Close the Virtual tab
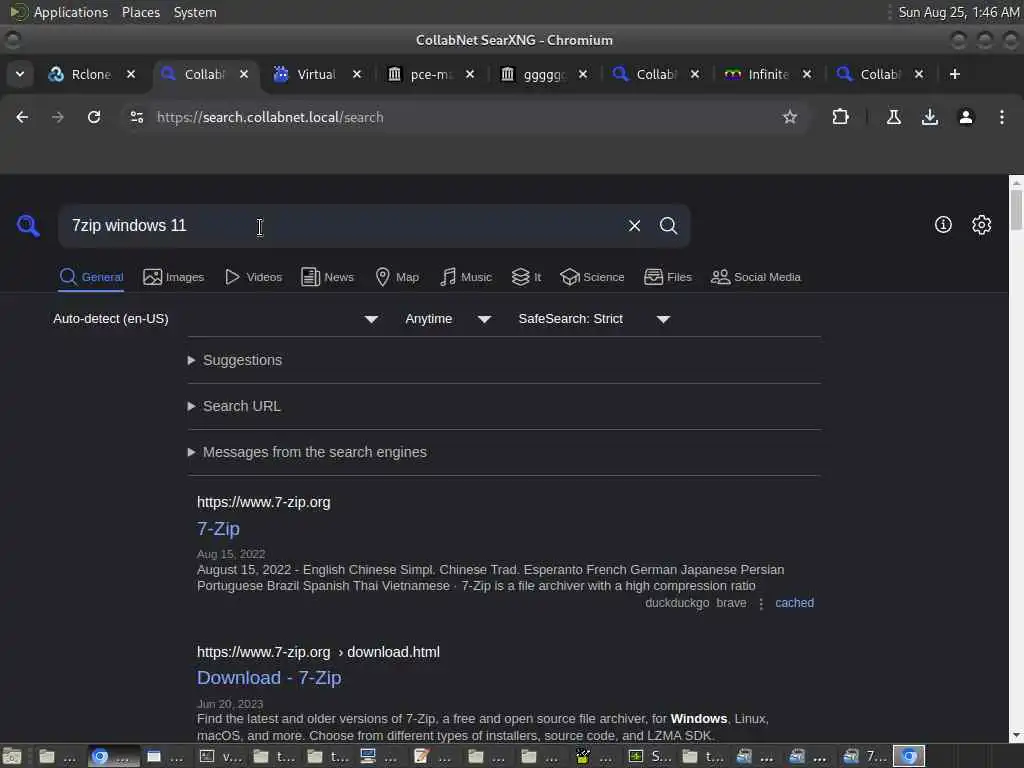Viewport: 1024px width, 768px height. coord(357,74)
